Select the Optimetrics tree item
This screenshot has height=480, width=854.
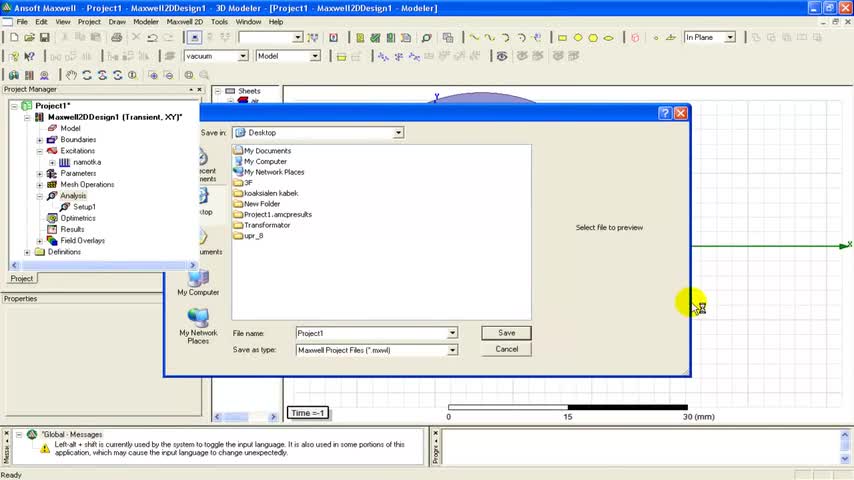[x=78, y=218]
